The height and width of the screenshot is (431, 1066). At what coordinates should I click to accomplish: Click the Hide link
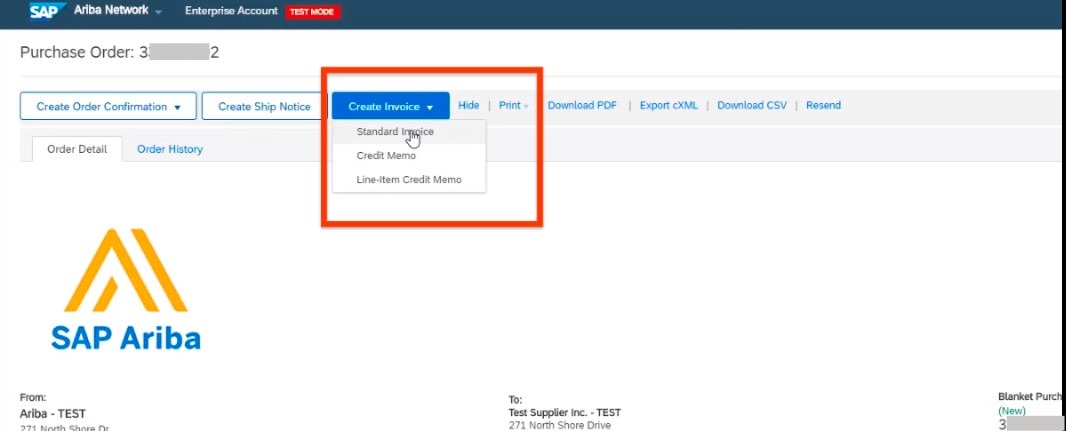tap(468, 105)
